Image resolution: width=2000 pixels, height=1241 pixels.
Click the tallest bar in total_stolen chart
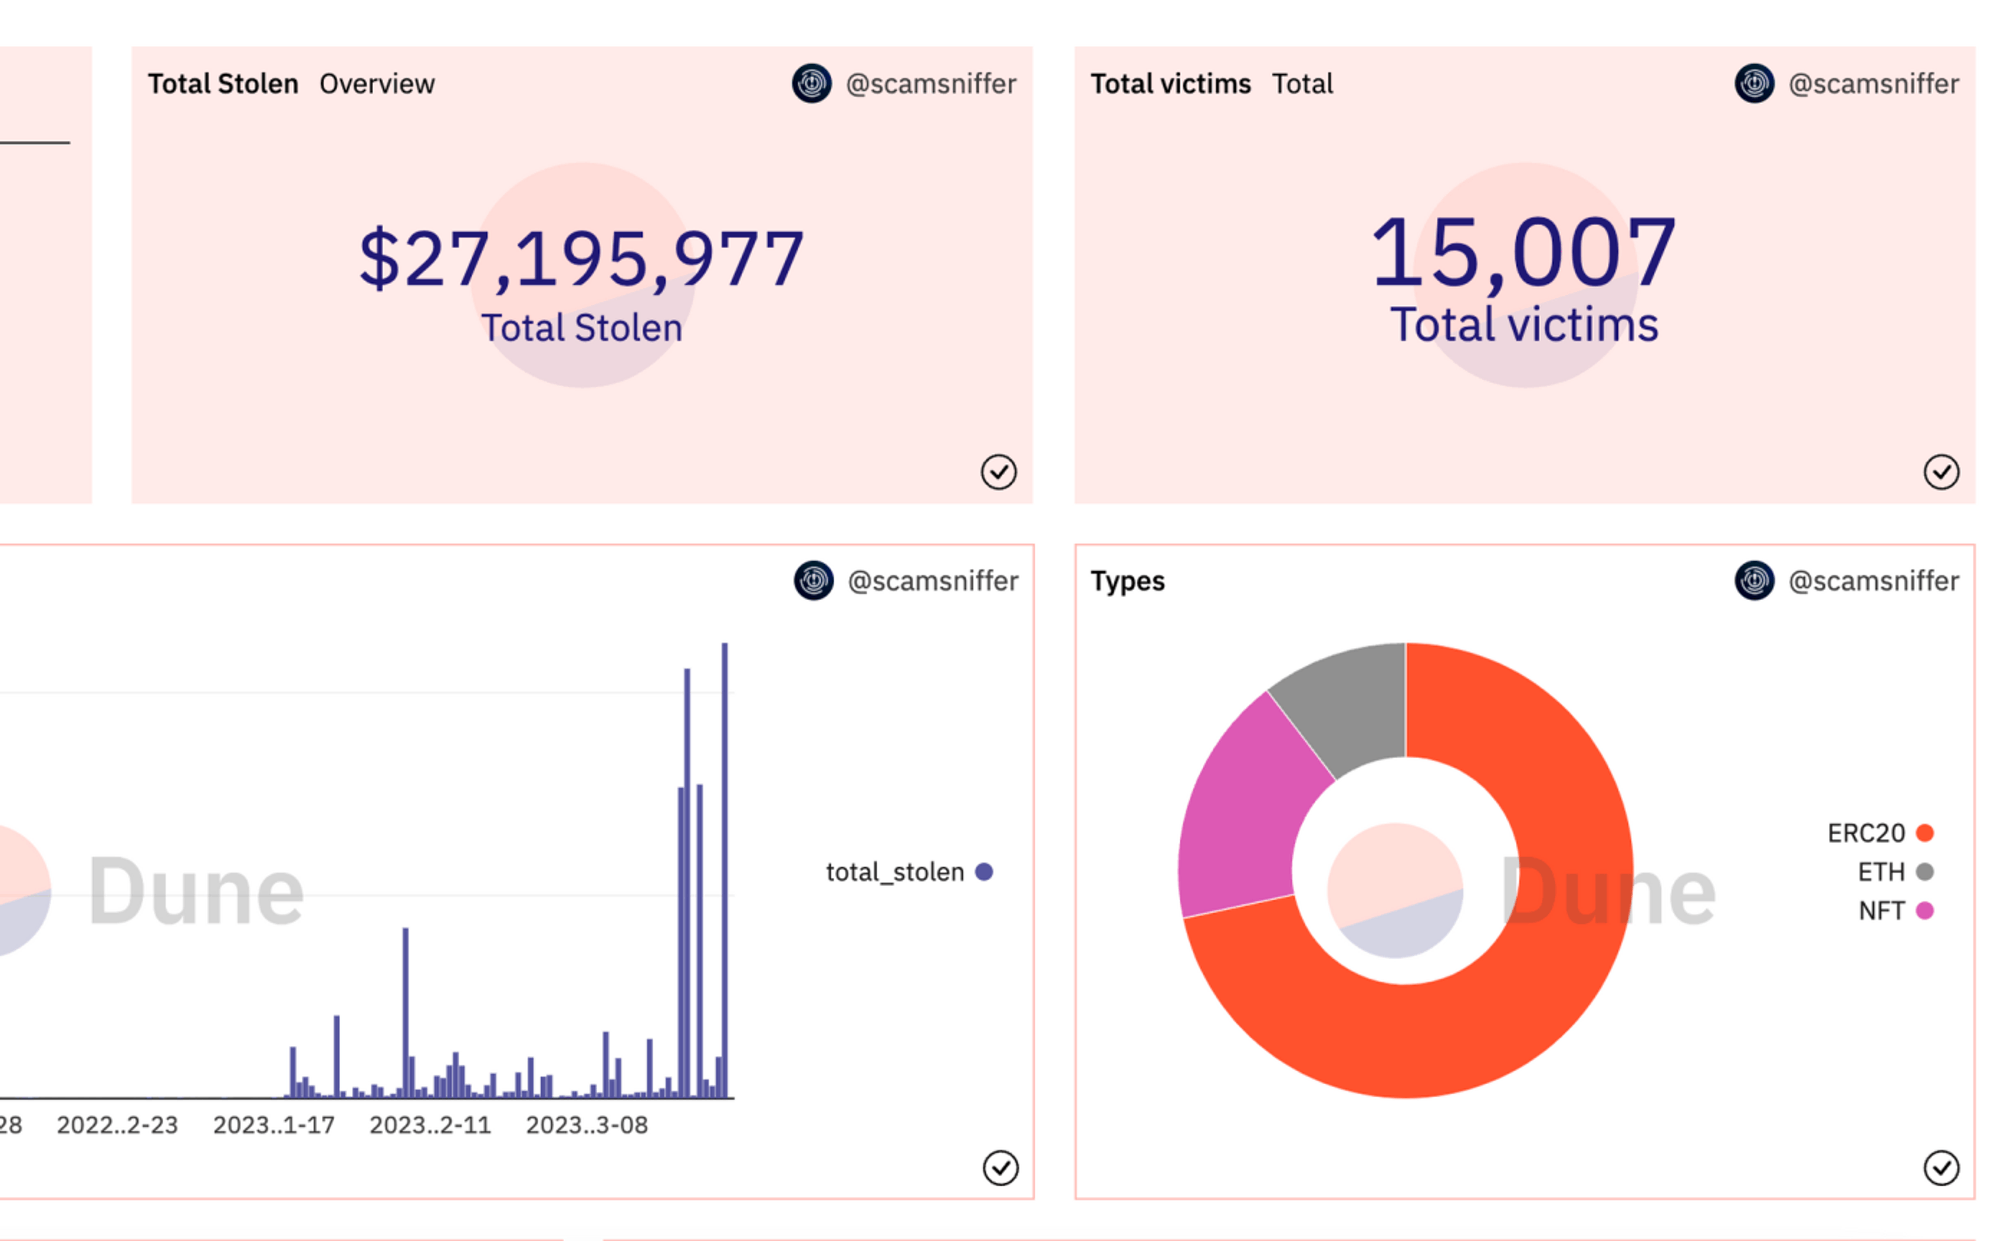[x=725, y=870]
